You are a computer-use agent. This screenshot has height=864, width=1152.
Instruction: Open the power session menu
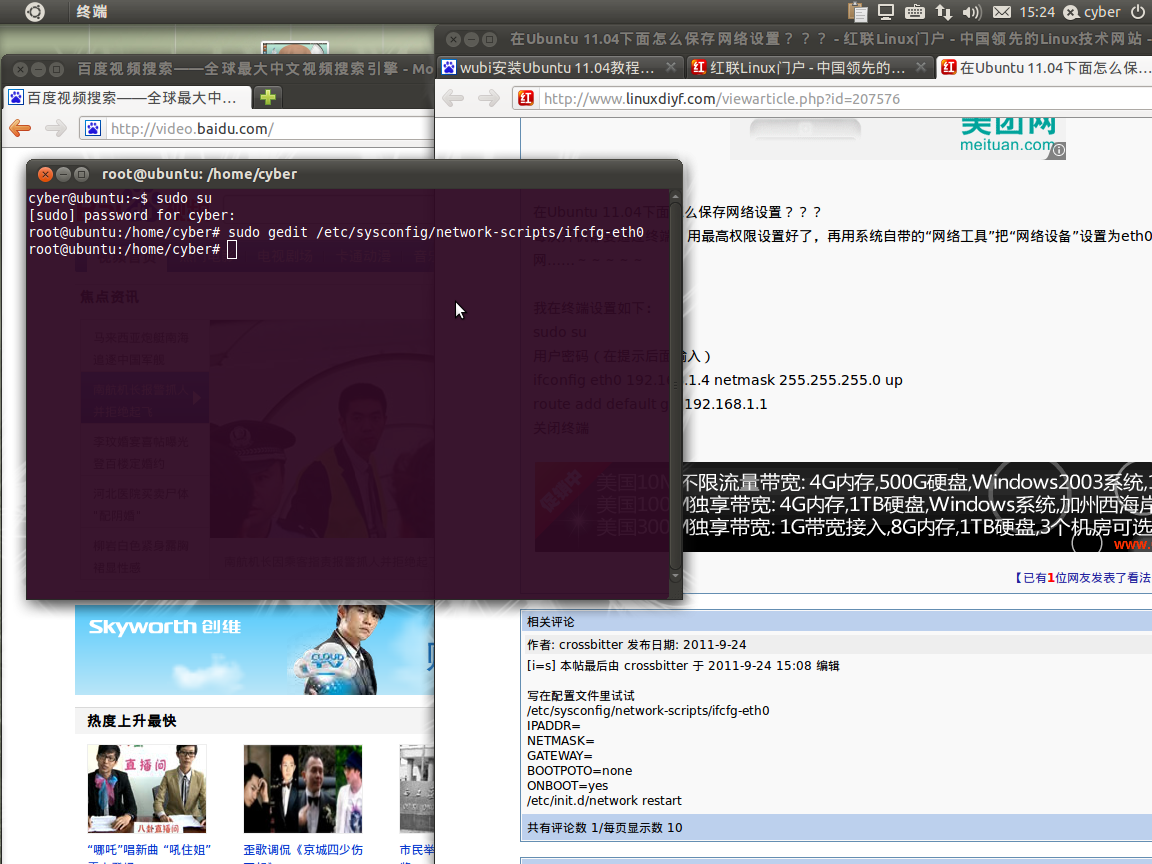(1138, 12)
